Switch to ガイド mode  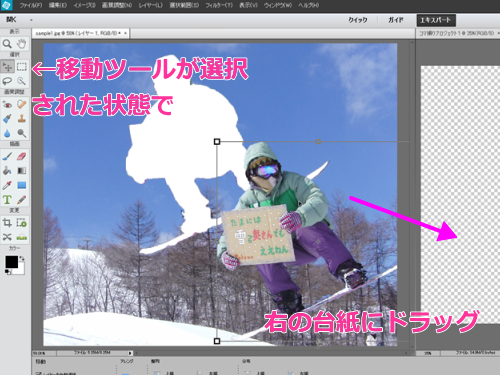(395, 20)
